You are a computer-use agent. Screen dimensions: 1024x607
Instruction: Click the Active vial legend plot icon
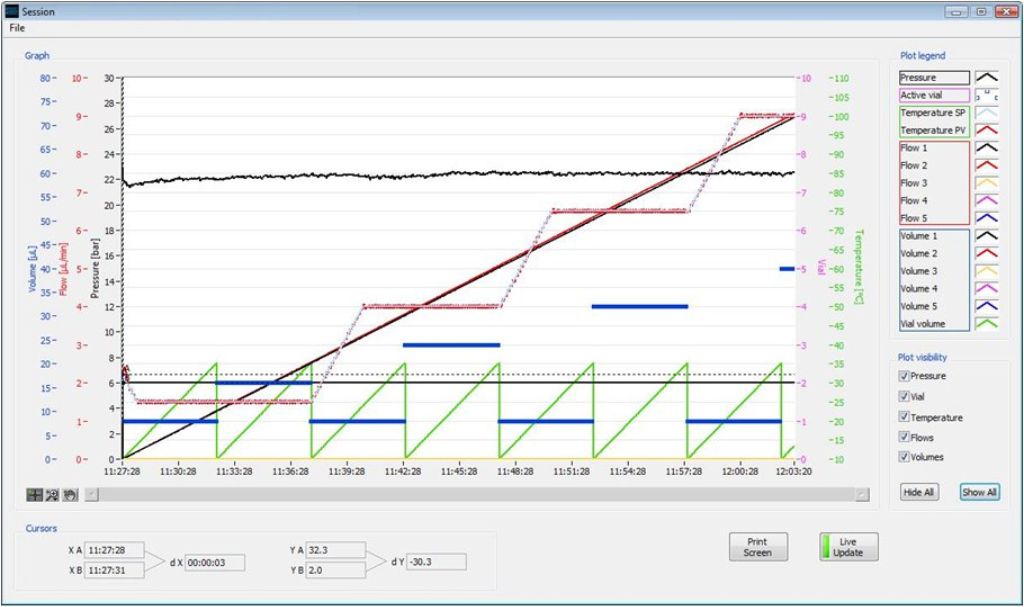[987, 95]
